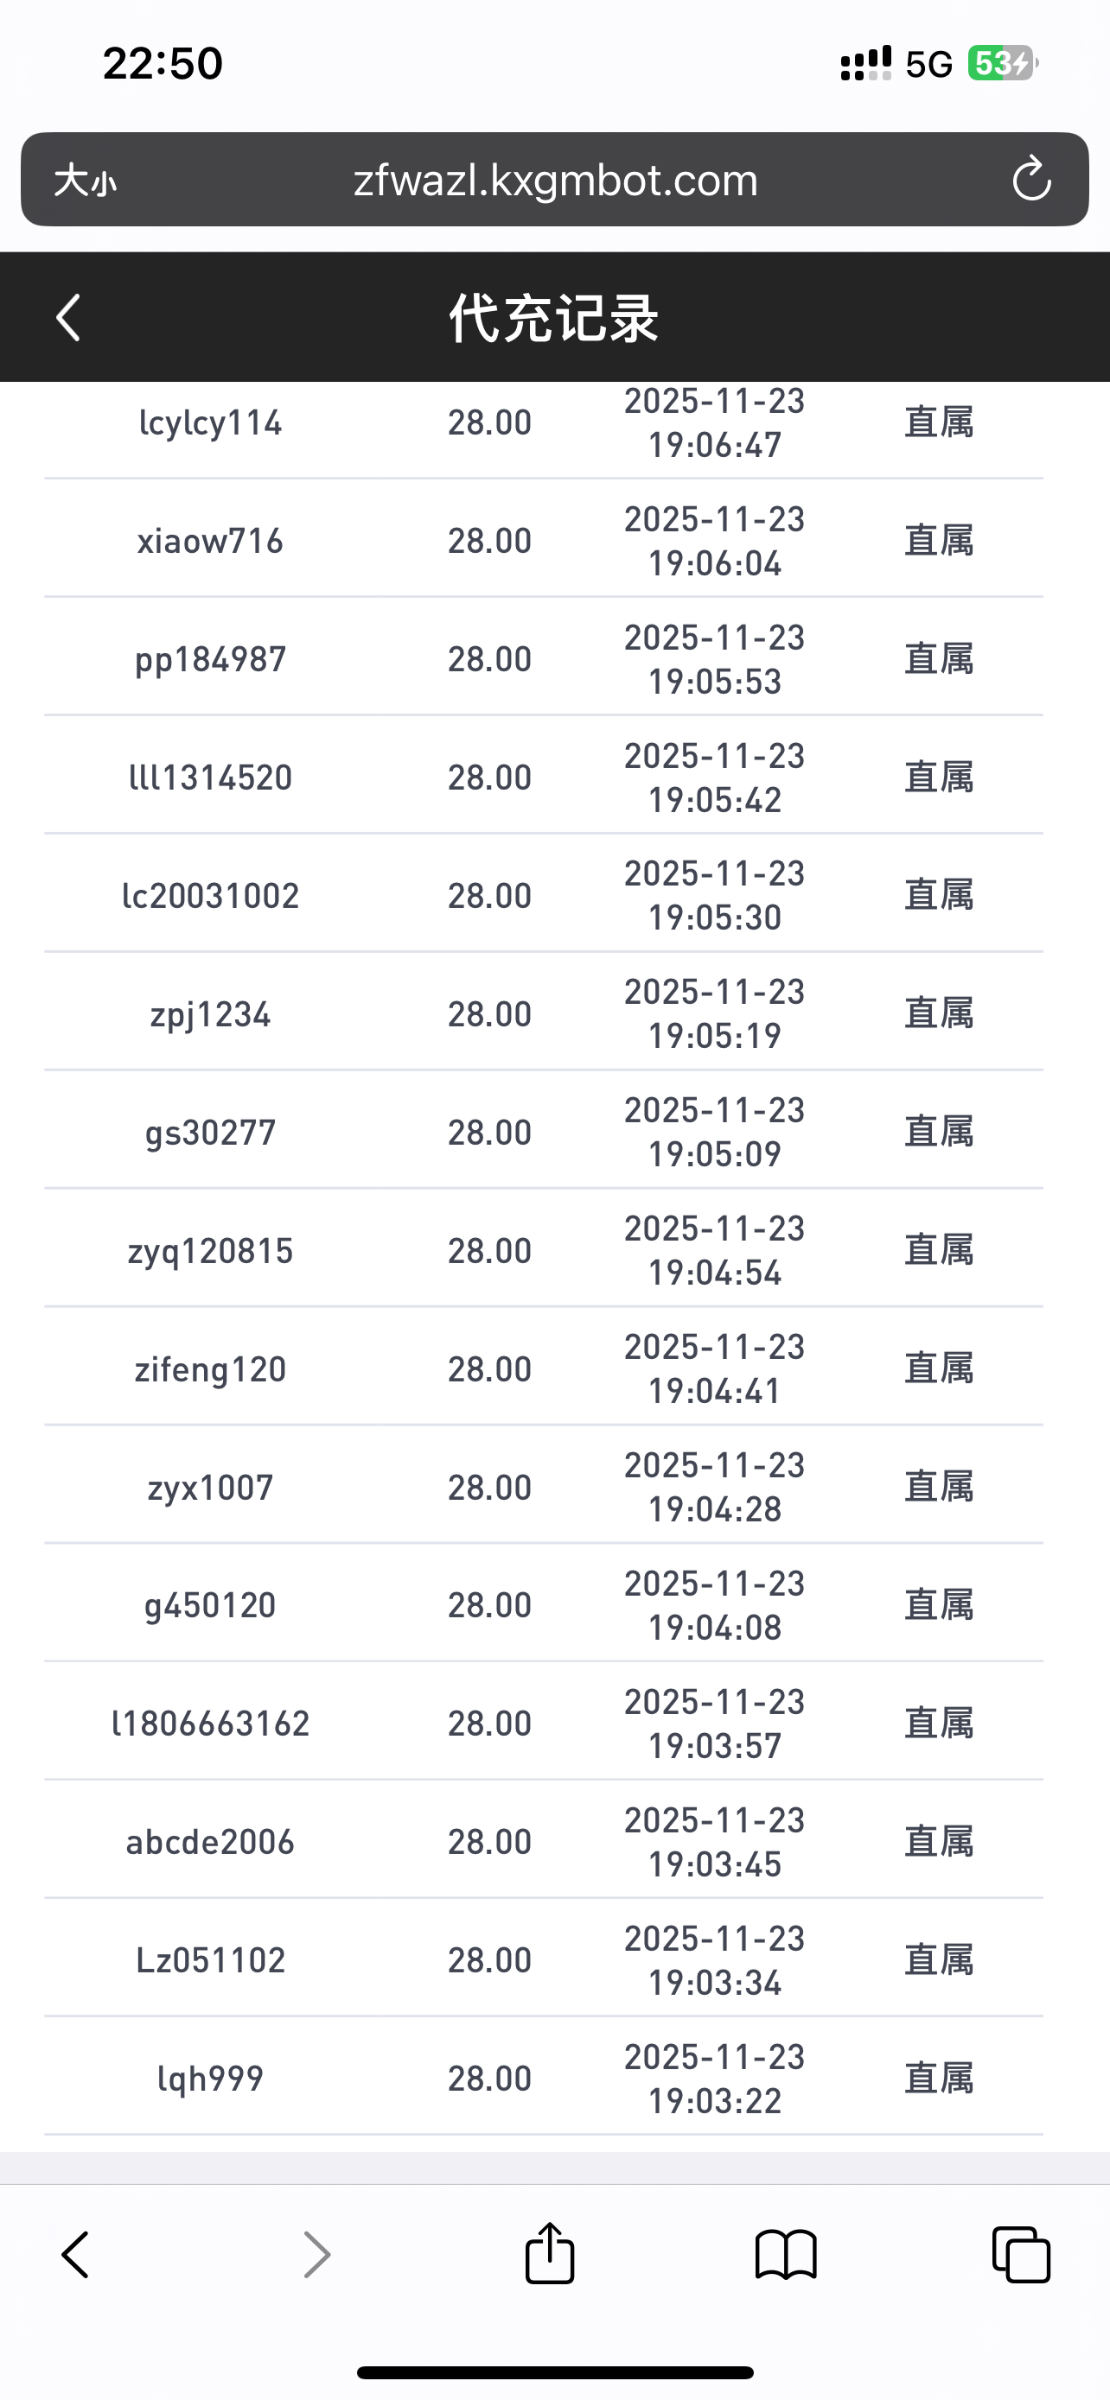Image resolution: width=1110 pixels, height=2400 pixels.
Task: Tap the URL address zfwazl.kxgmbot.com
Action: point(555,181)
